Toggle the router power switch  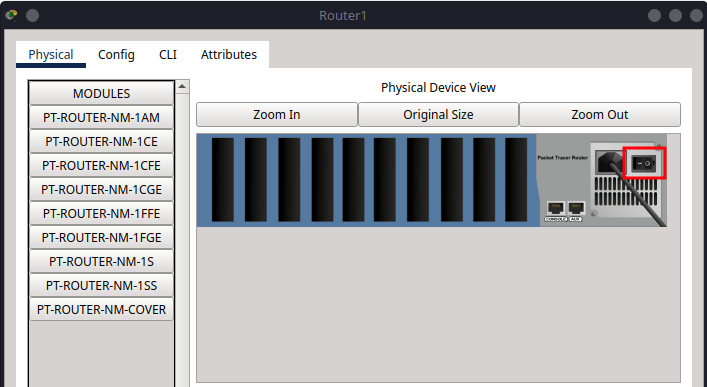click(x=644, y=163)
